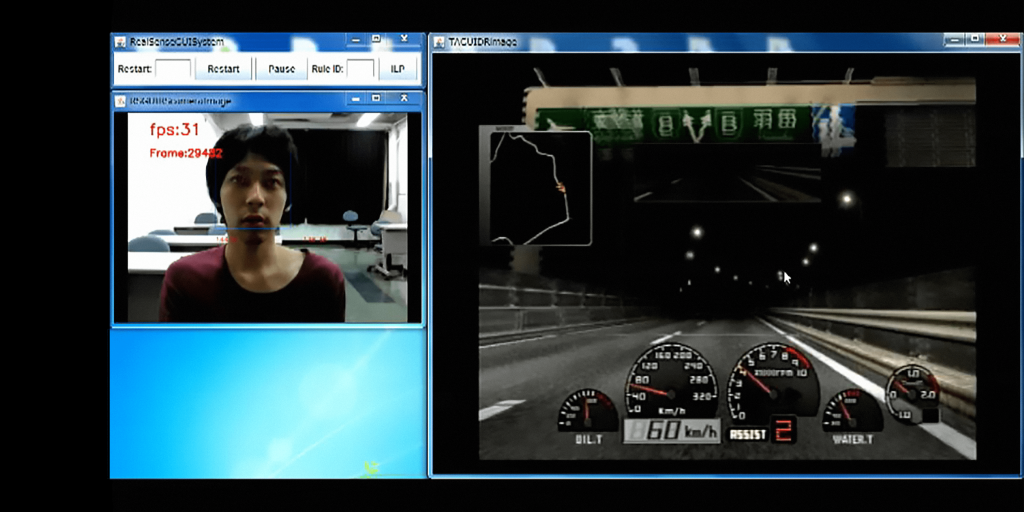Click the Java icon in TACUIDRImage title bar
1024x512 pixels.
(440, 42)
